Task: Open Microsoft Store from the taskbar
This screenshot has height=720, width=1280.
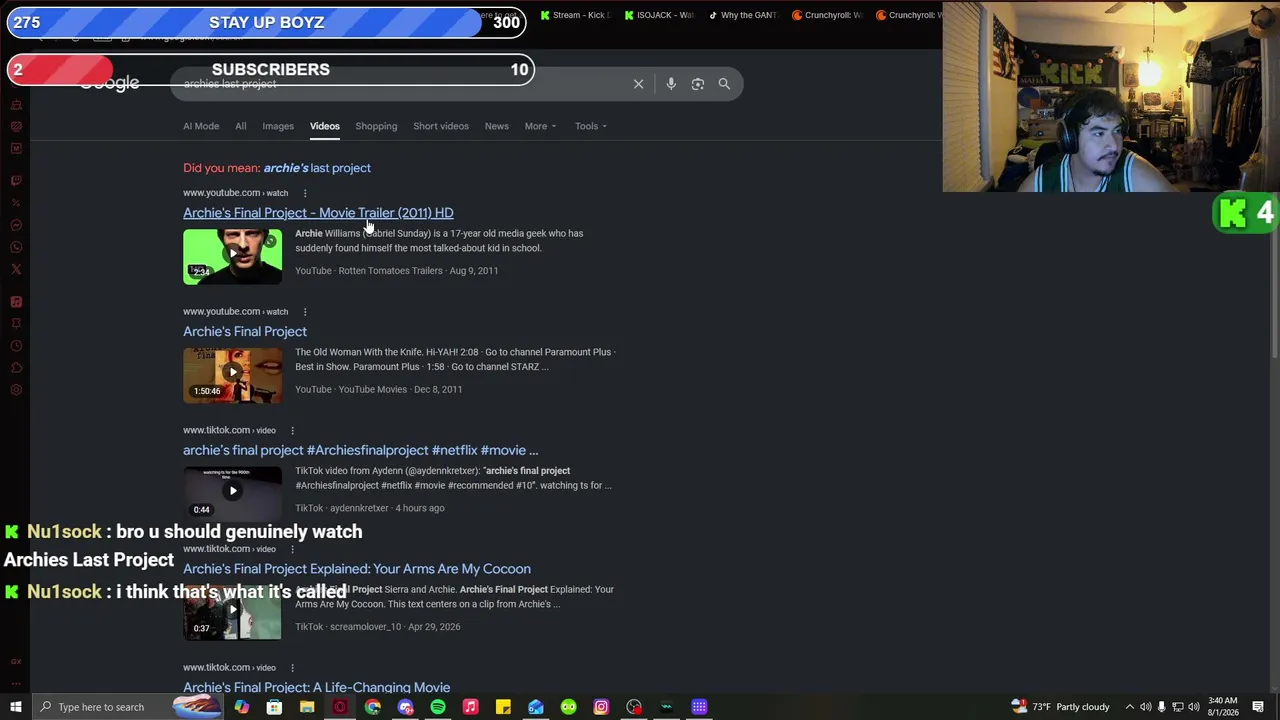Action: [x=274, y=707]
